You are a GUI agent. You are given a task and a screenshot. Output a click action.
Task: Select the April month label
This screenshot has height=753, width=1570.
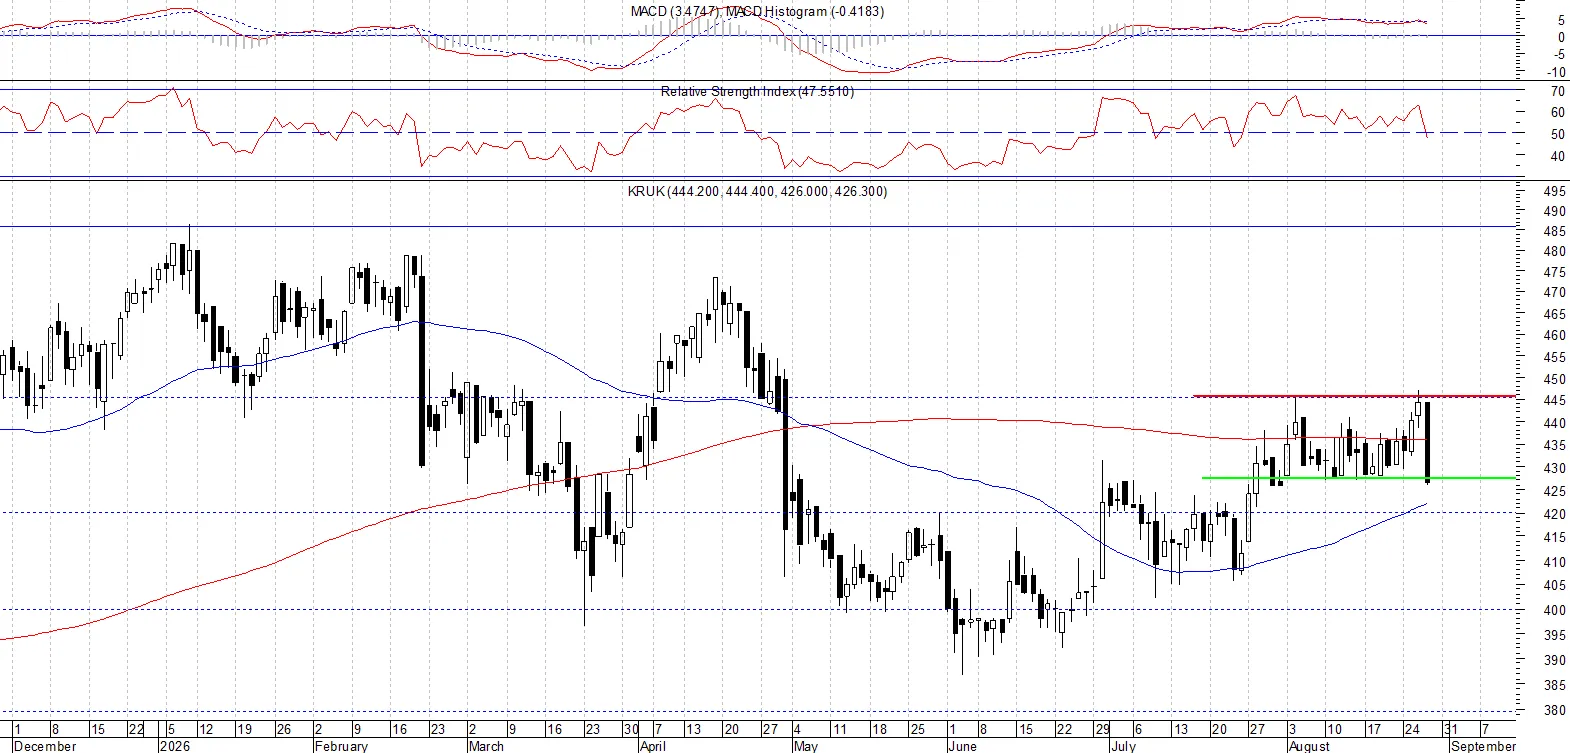652,746
